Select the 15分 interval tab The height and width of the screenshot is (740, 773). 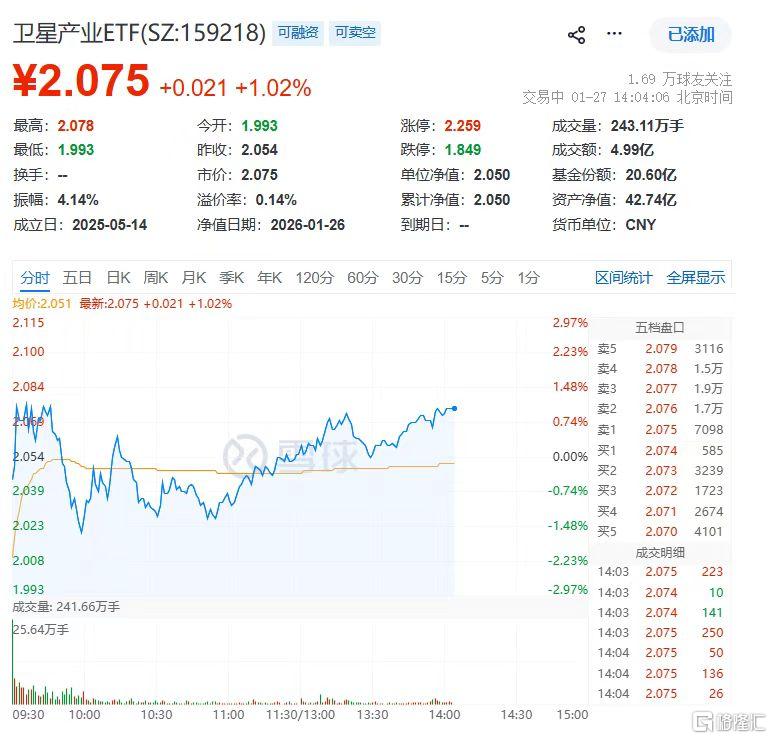[452, 278]
